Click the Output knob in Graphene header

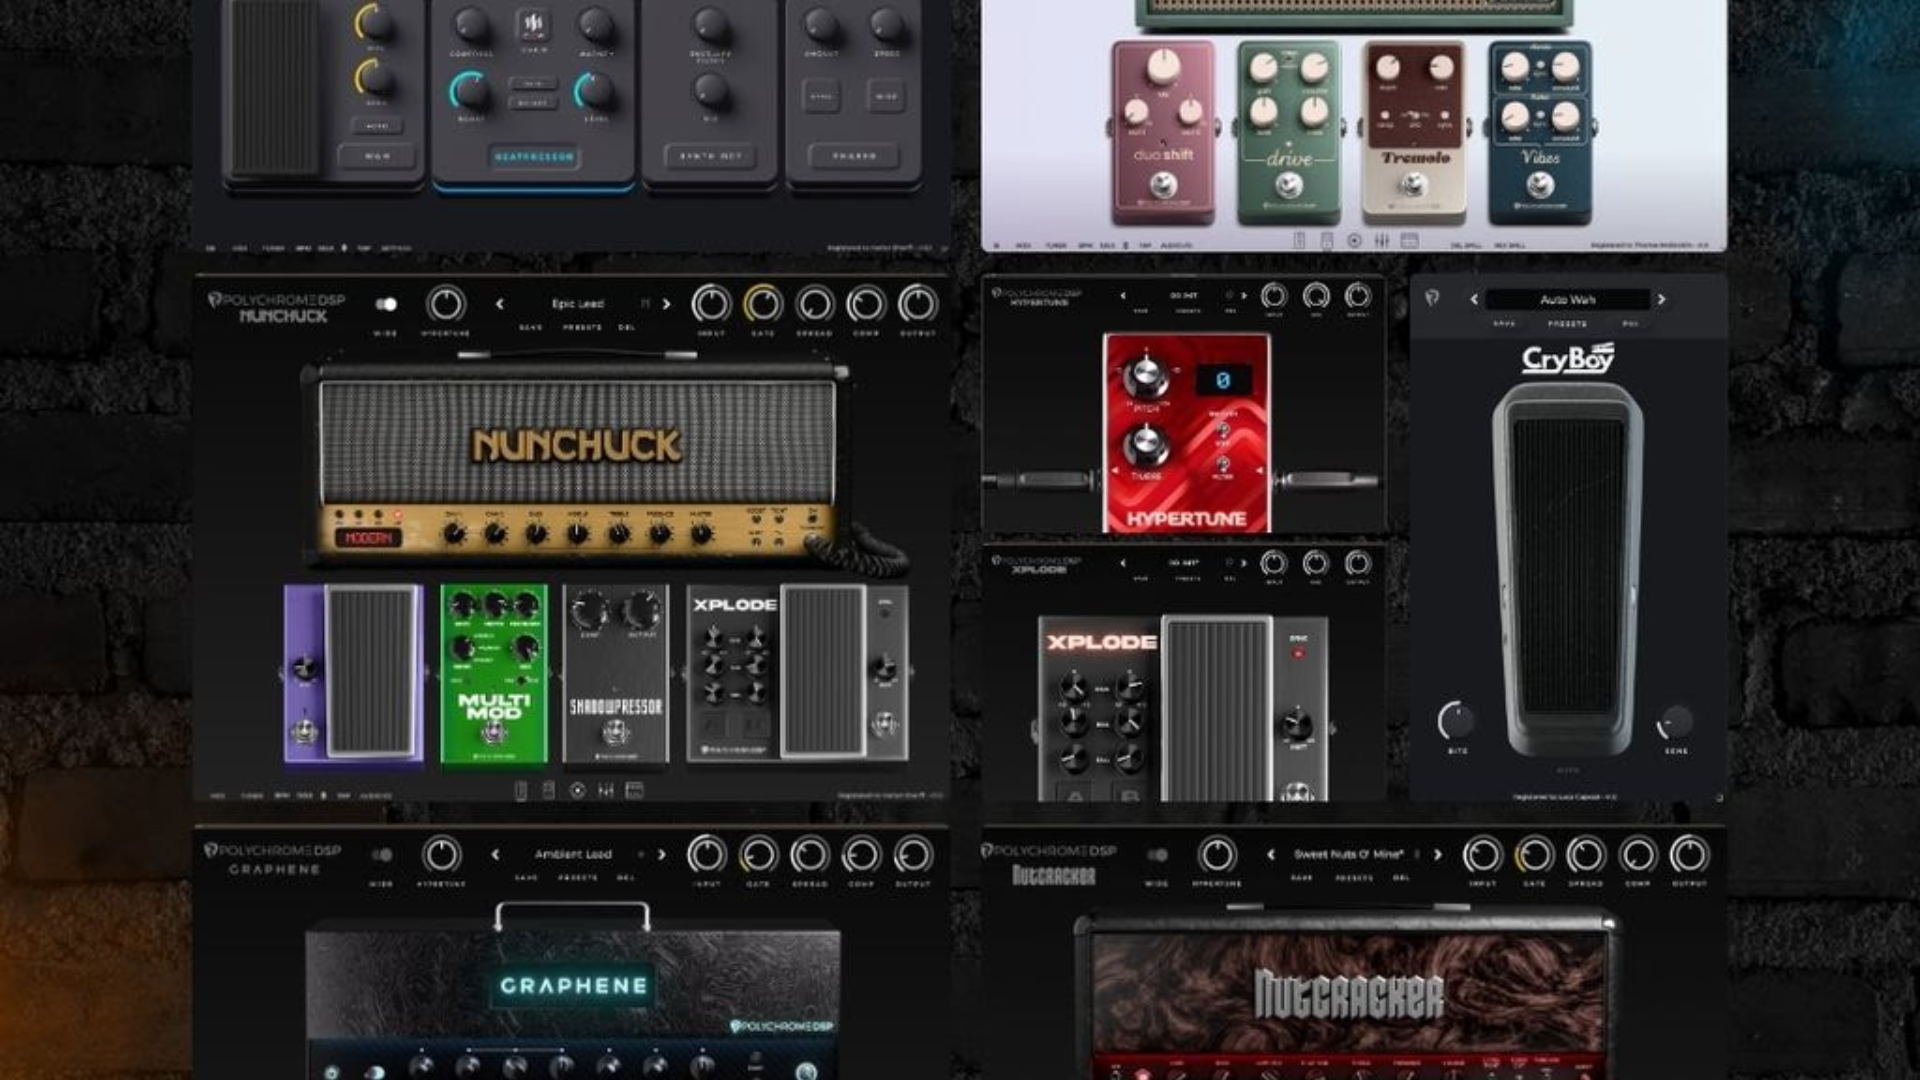pos(913,855)
